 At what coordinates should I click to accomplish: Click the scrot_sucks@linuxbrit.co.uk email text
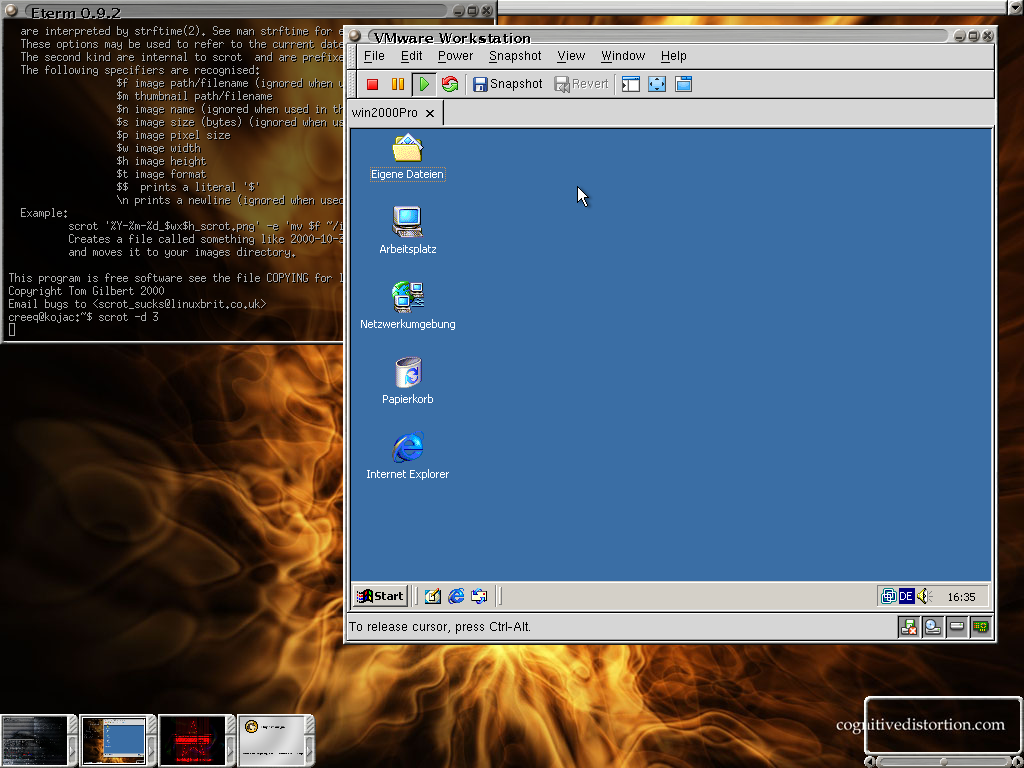pyautogui.click(x=180, y=304)
